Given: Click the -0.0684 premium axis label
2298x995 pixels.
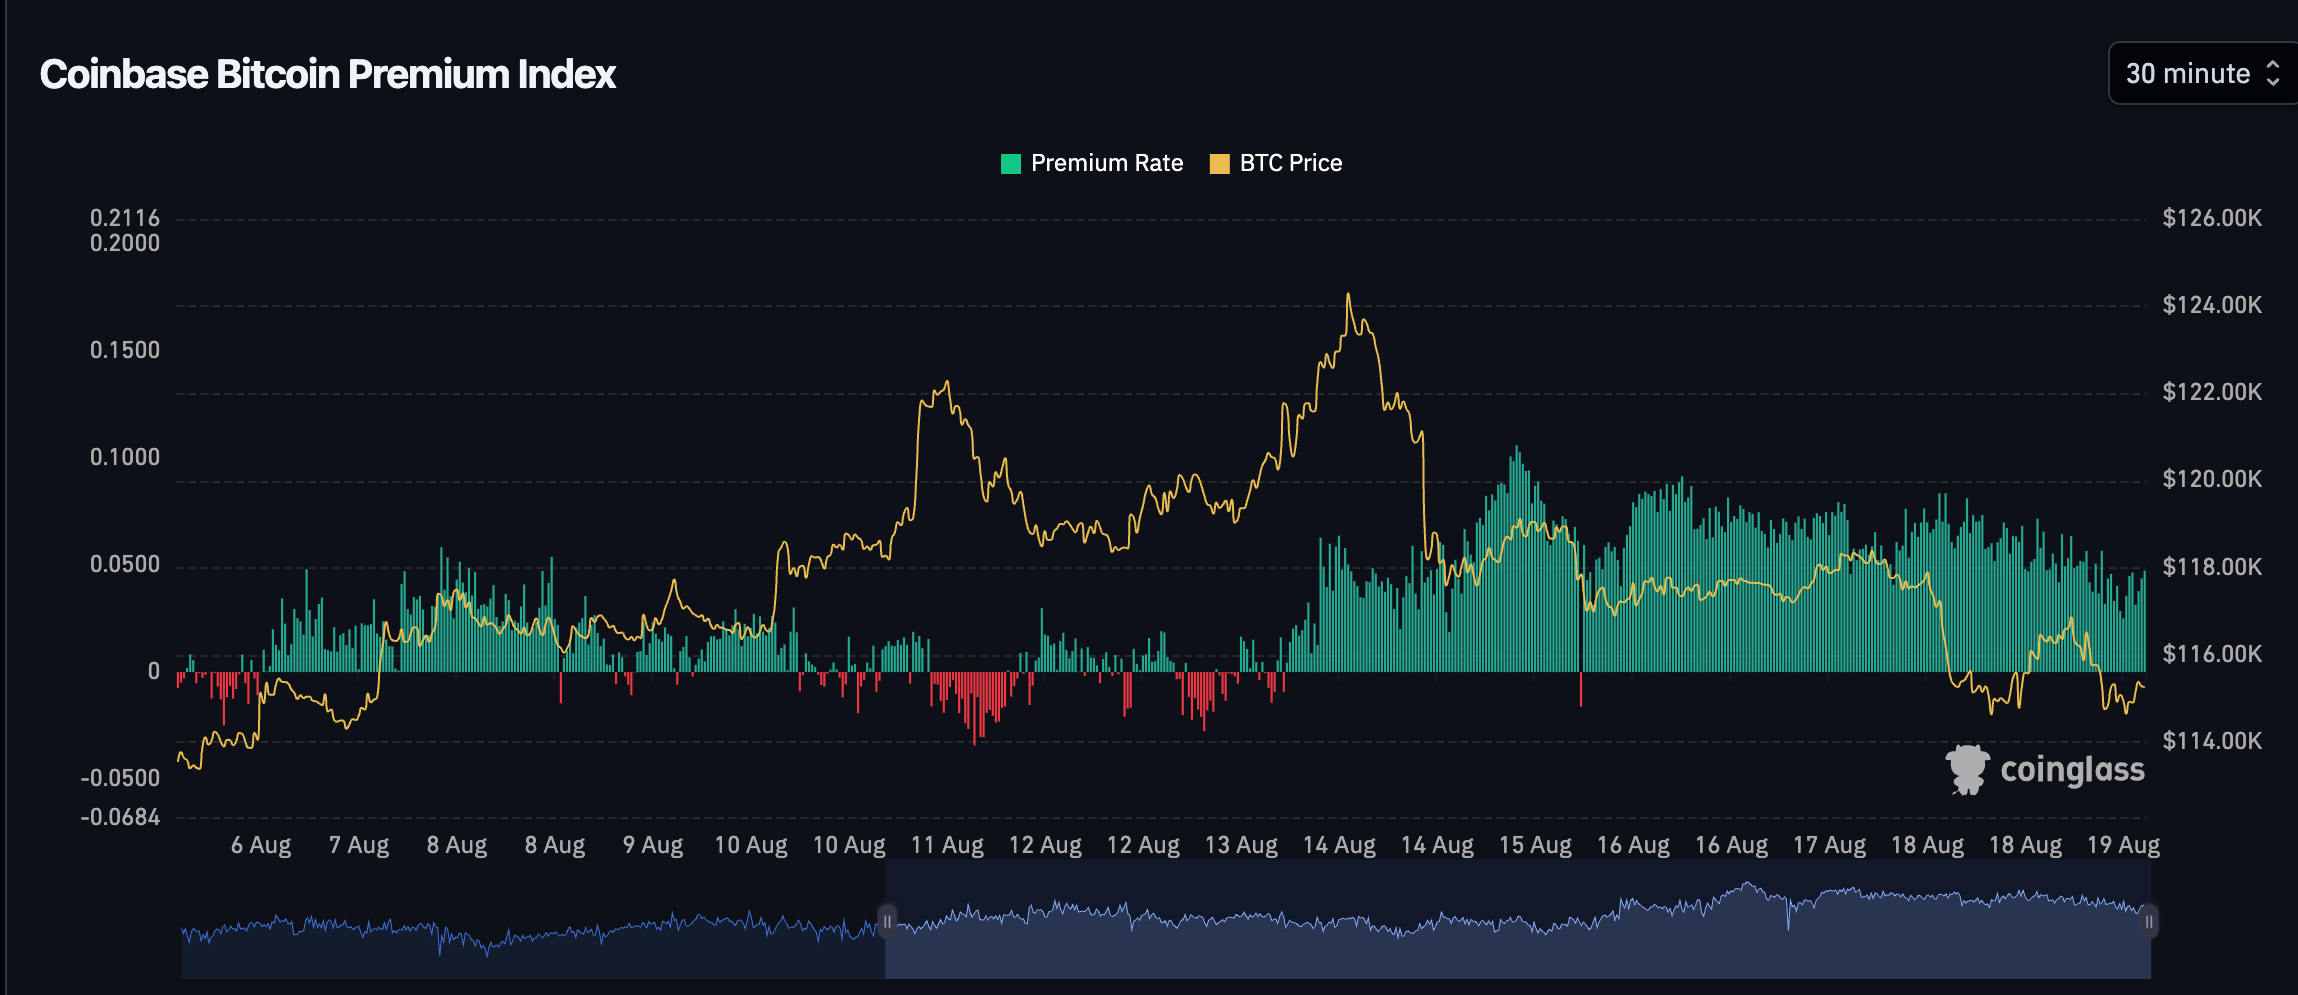Looking at the screenshot, I should [x=120, y=818].
